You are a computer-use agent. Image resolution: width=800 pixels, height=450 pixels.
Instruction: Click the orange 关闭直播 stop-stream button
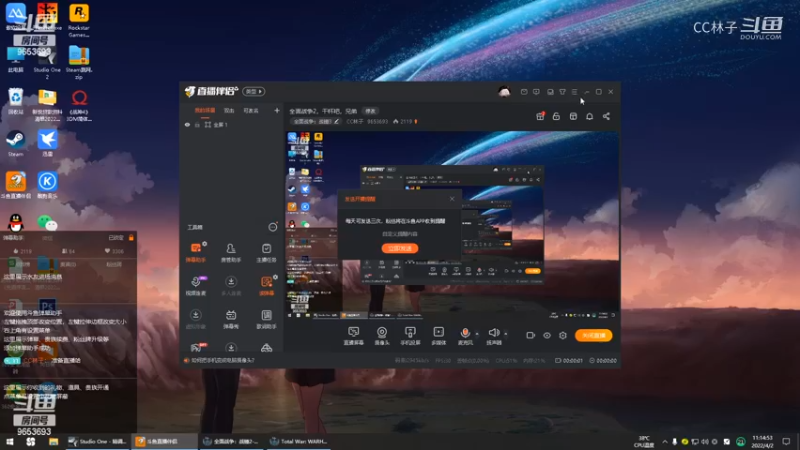(x=594, y=335)
